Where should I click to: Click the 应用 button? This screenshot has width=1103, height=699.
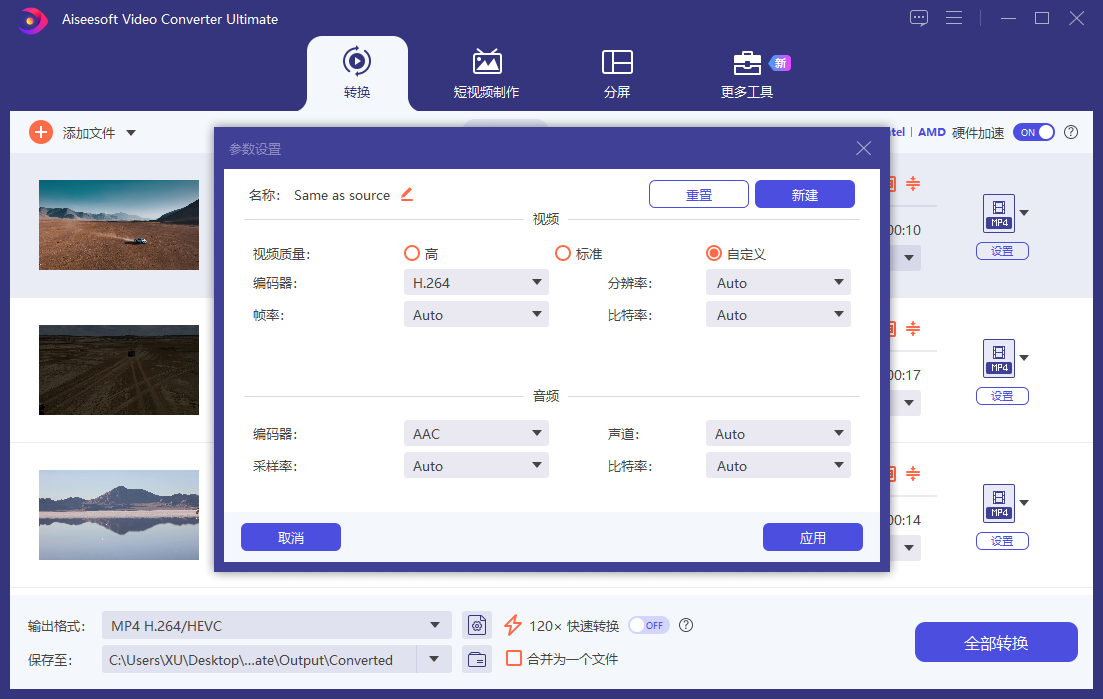(812, 538)
